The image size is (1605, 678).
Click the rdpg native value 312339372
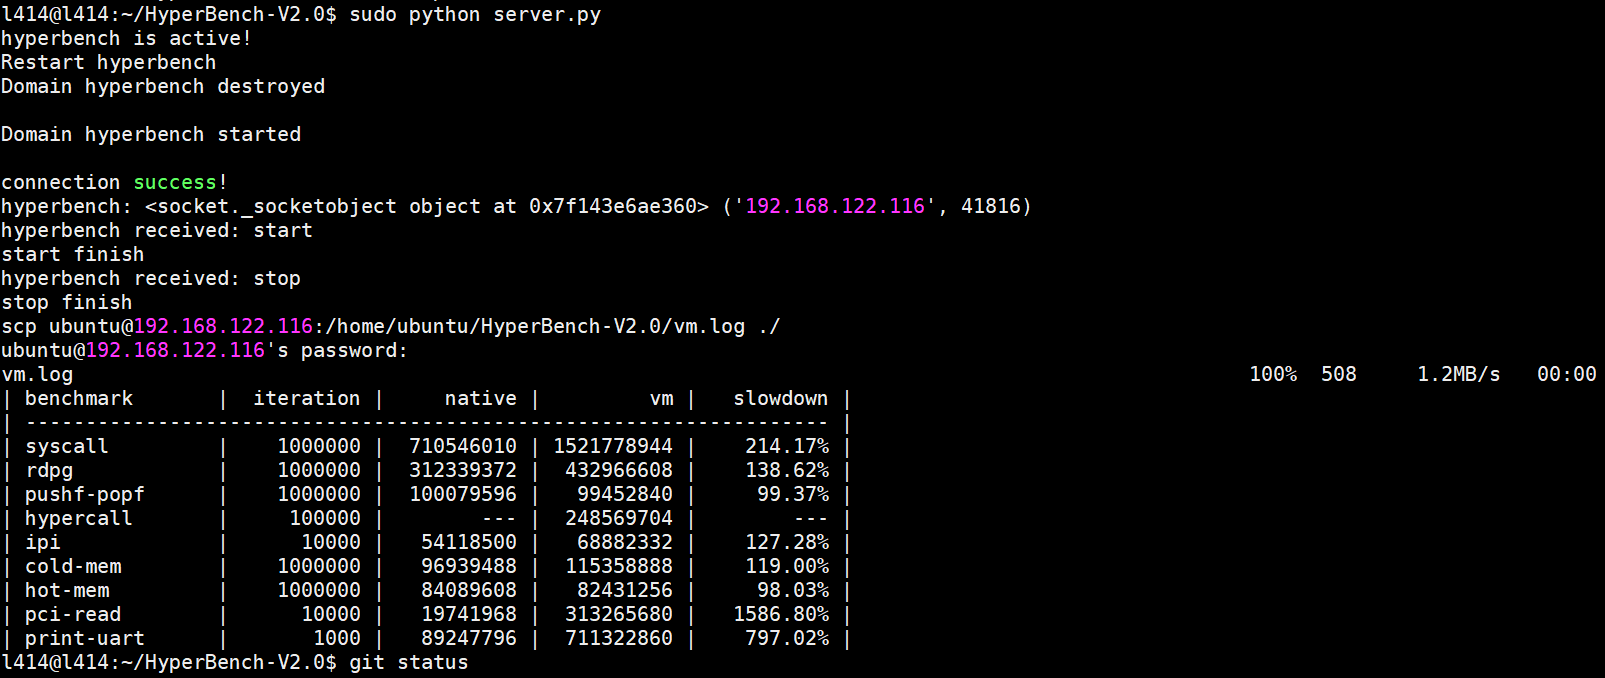[x=463, y=470]
